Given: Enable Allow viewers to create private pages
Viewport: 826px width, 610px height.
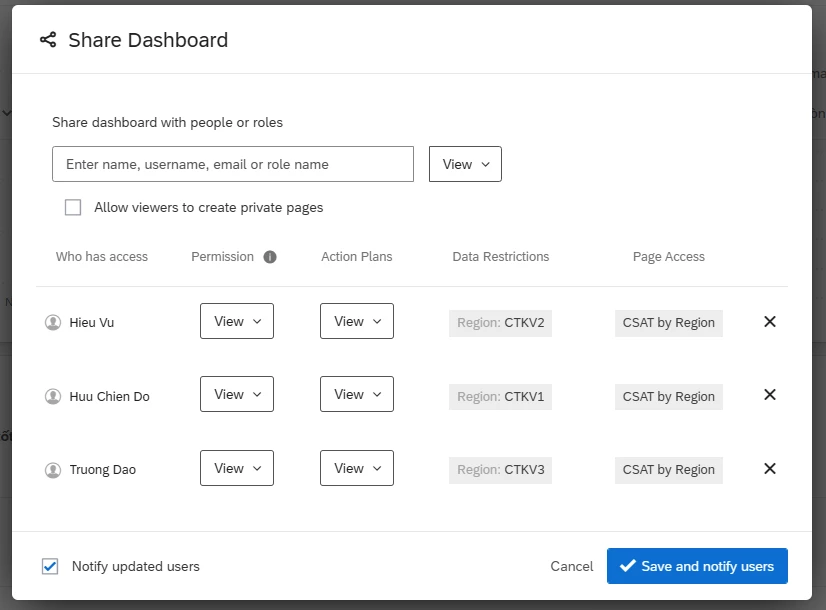Looking at the screenshot, I should (73, 207).
